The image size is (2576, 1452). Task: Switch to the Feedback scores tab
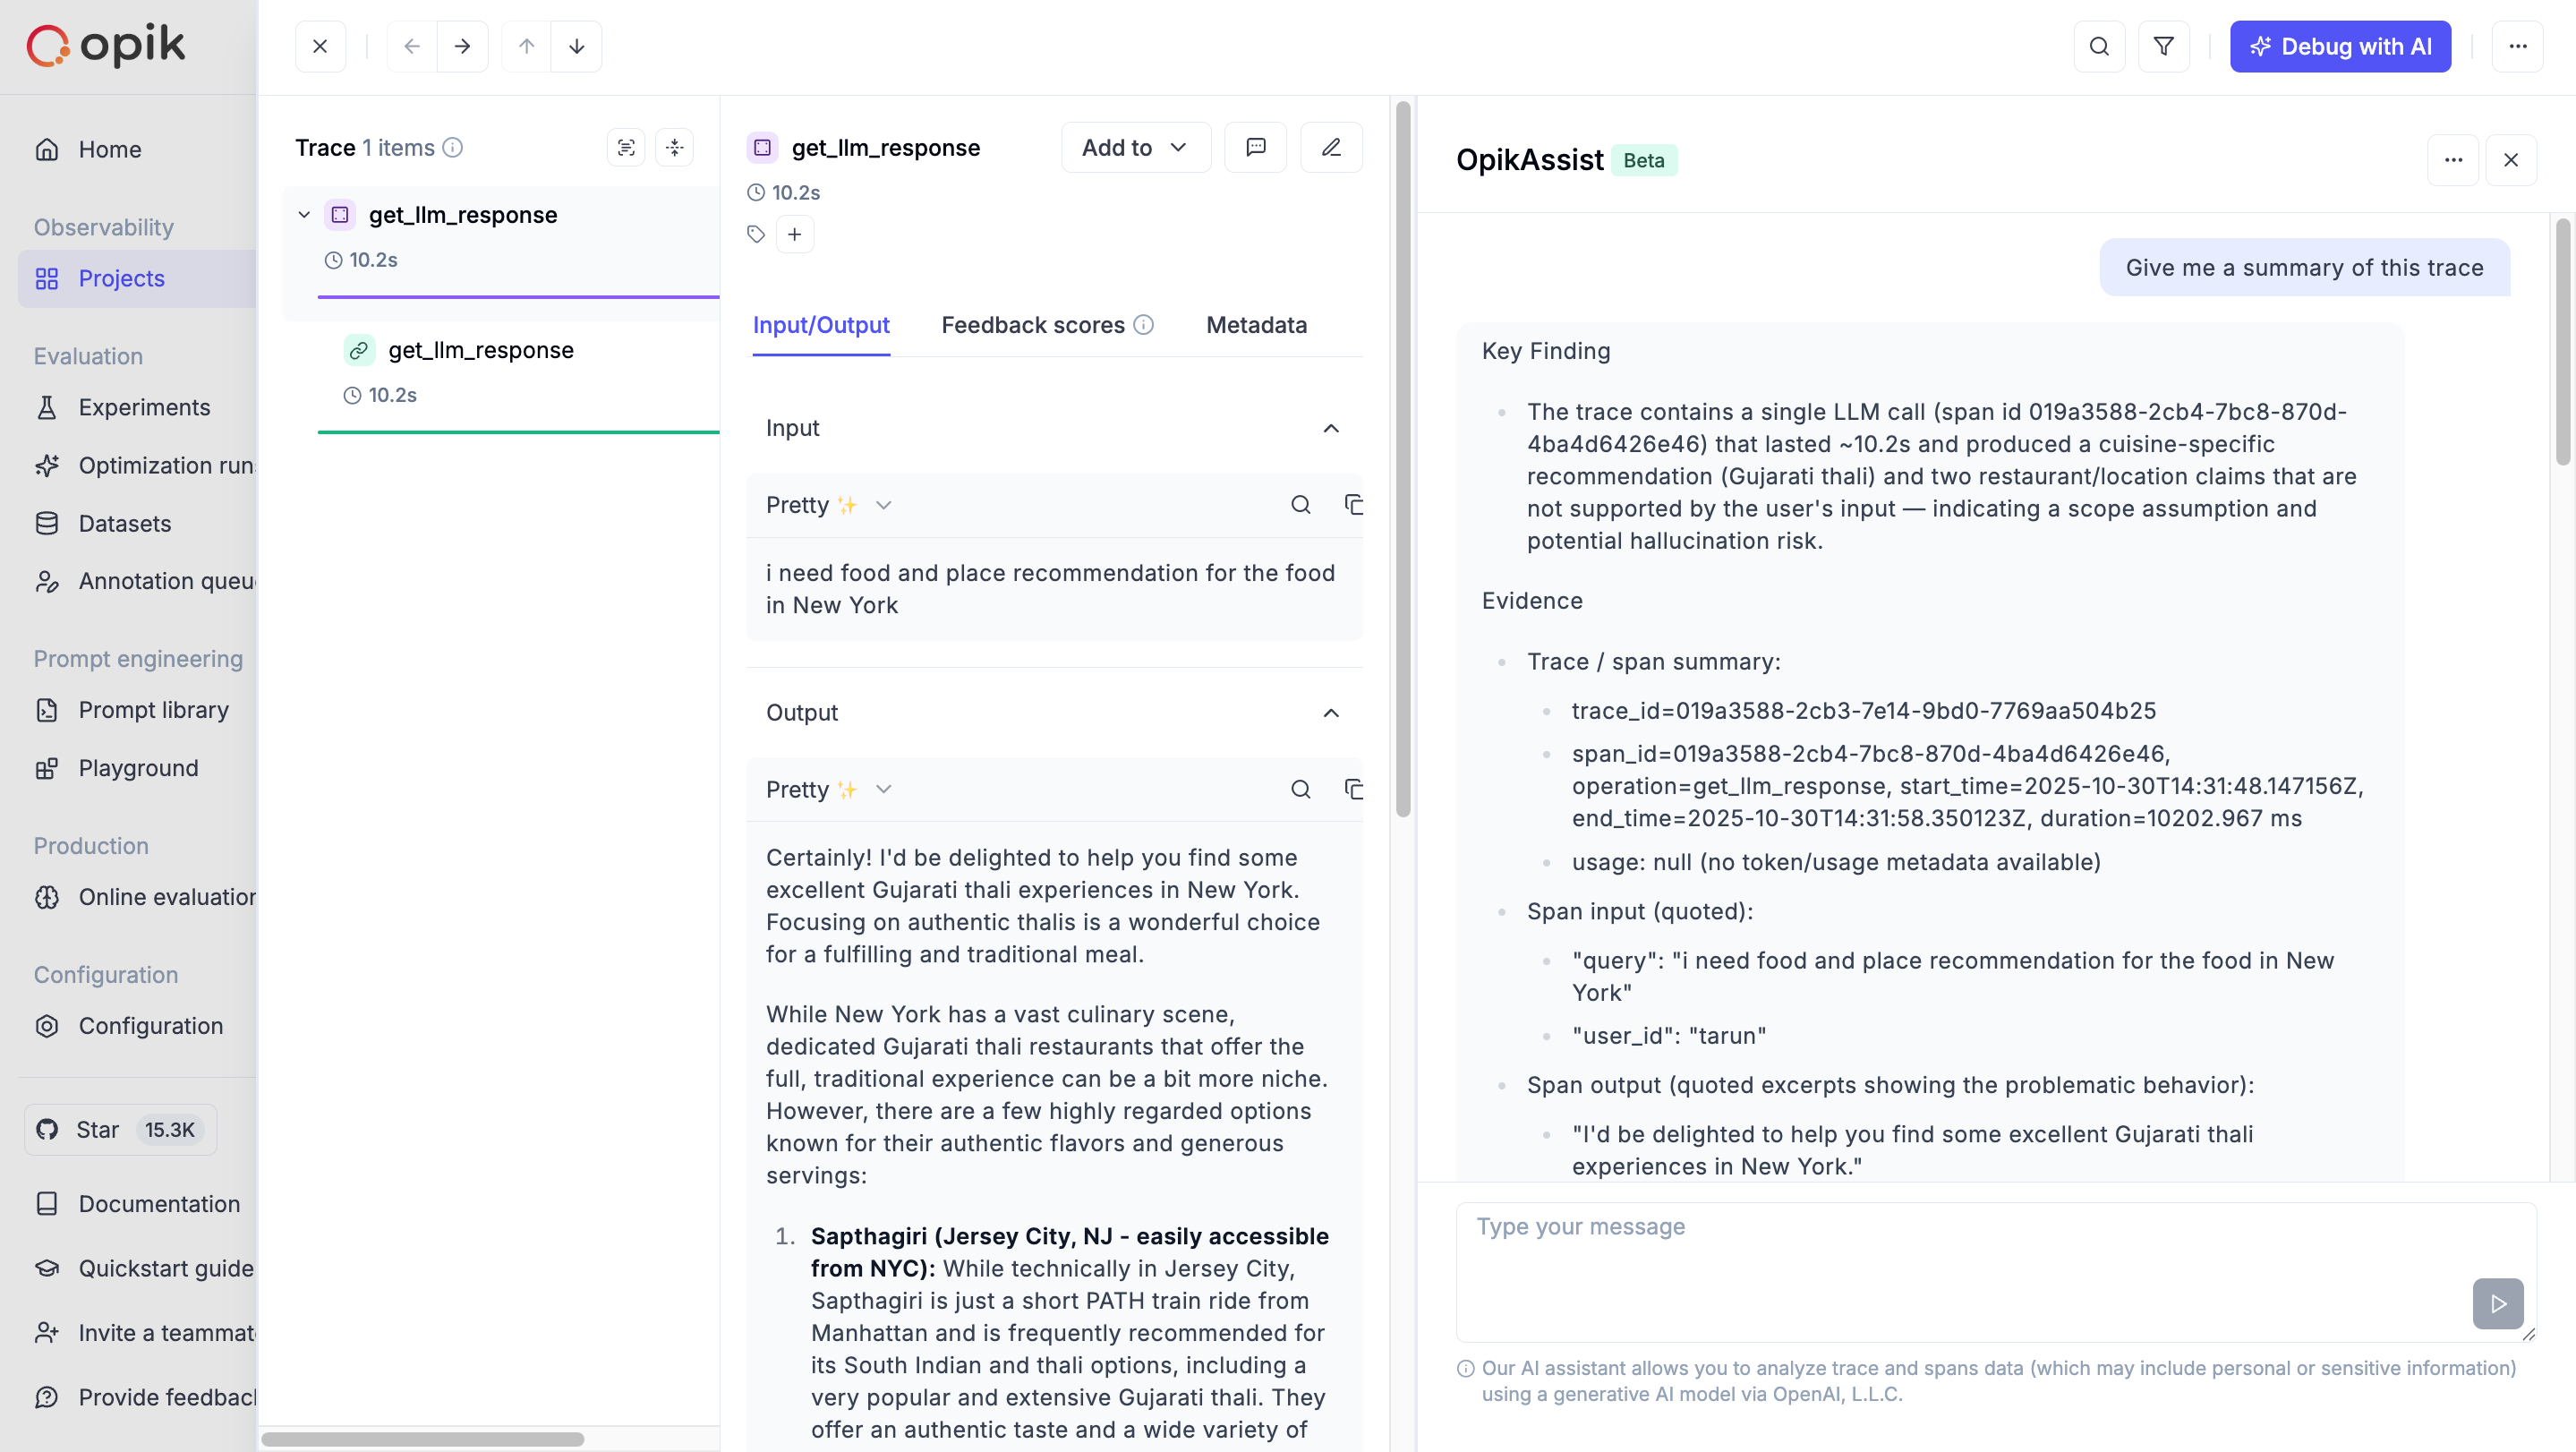click(1033, 325)
